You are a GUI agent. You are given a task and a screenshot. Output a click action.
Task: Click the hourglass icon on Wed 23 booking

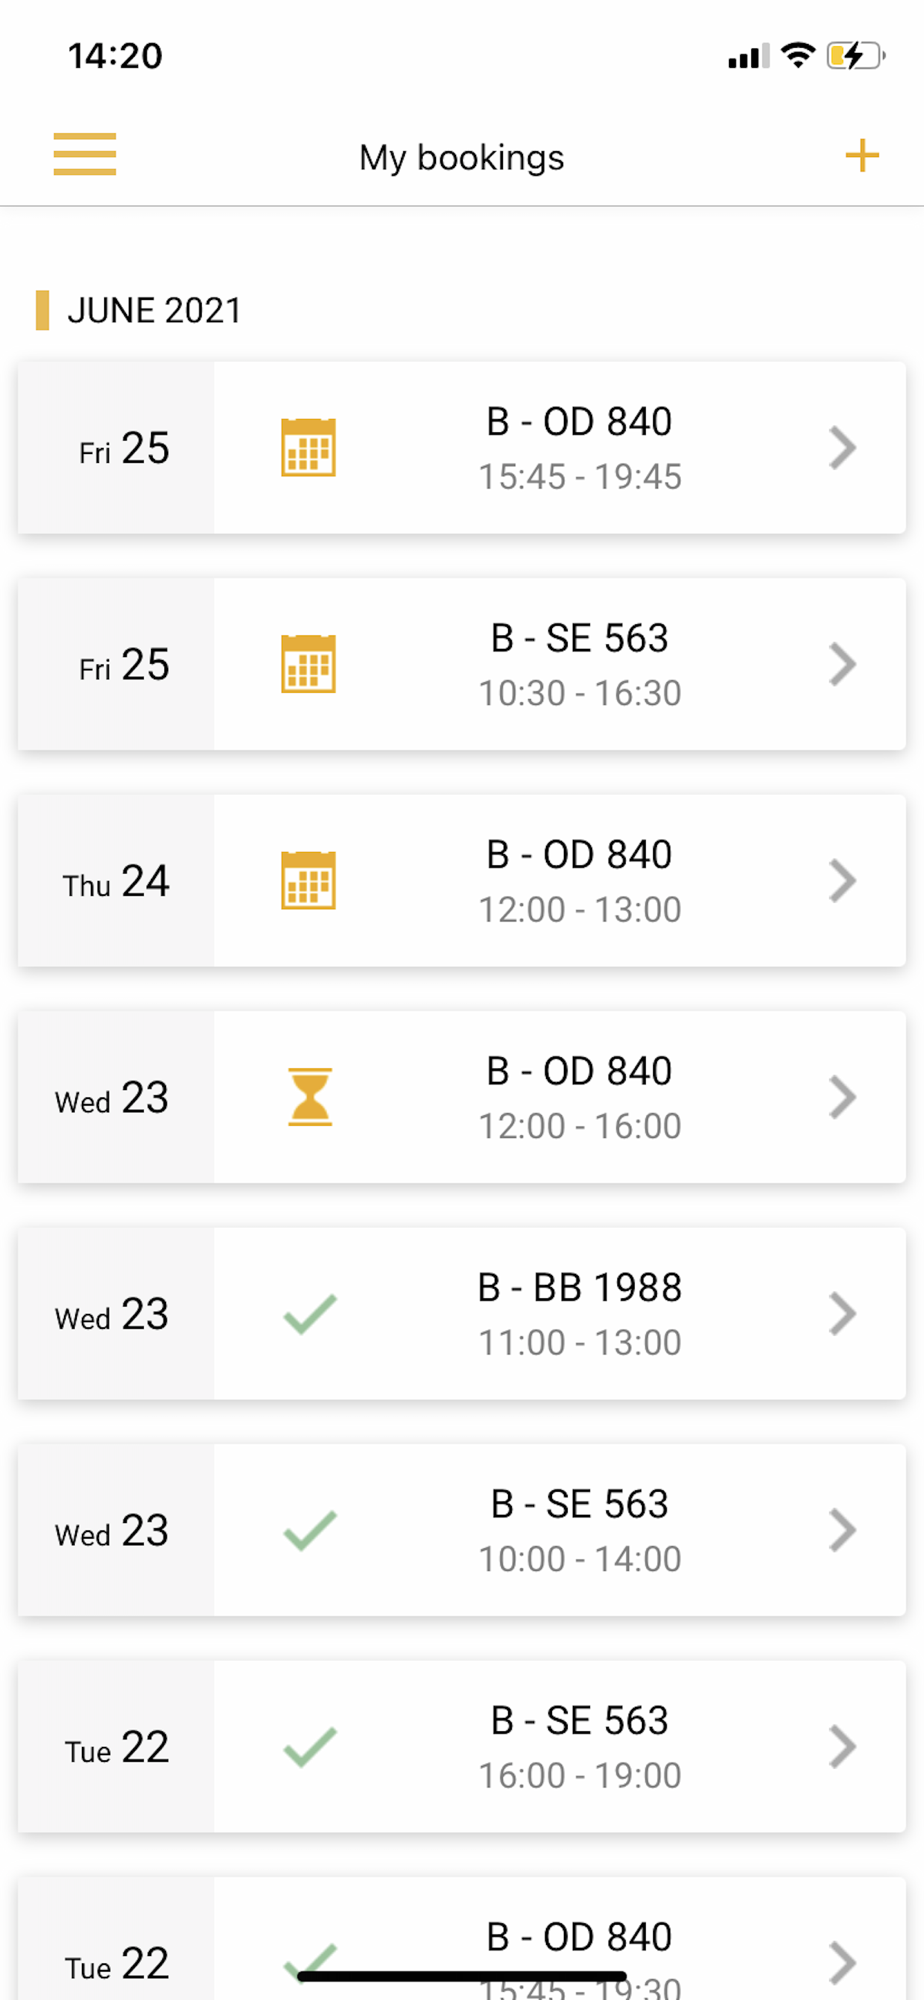(310, 1097)
